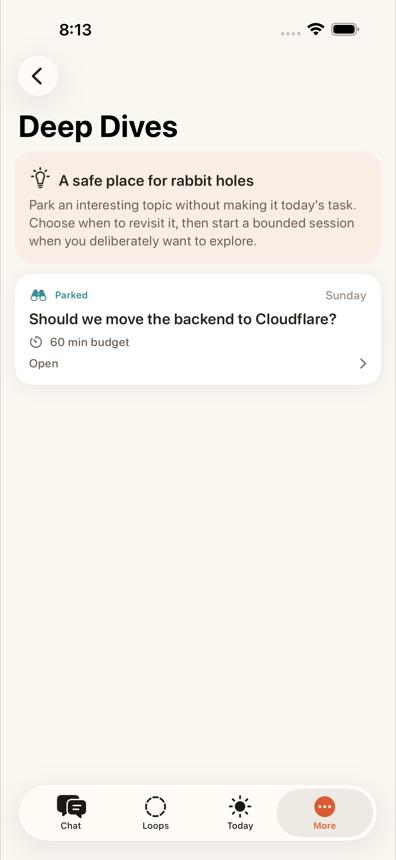
Task: Tap the sun Today icon
Action: pos(240,807)
